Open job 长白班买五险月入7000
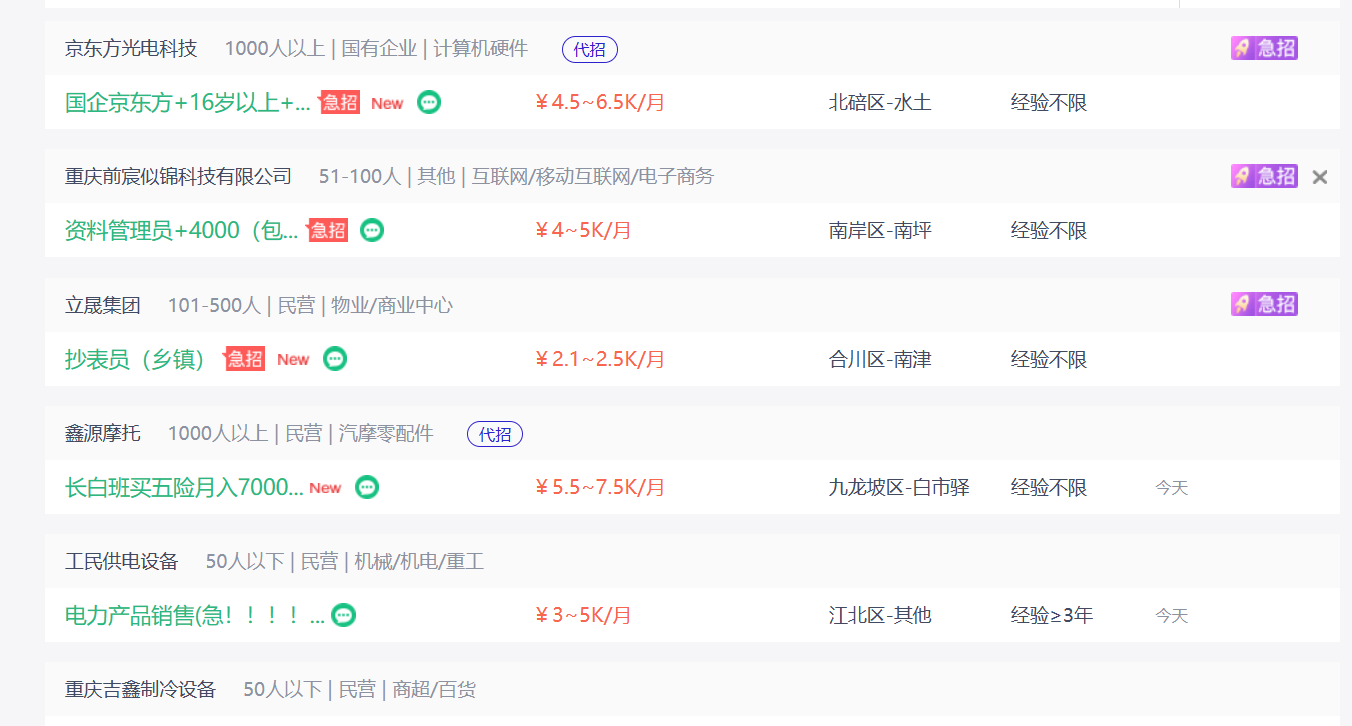Screen dimensions: 1352x726 [x=184, y=488]
